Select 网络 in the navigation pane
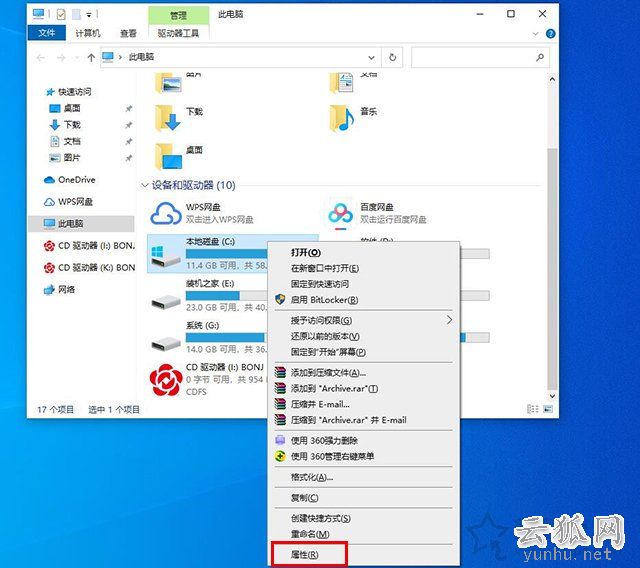 [60, 290]
